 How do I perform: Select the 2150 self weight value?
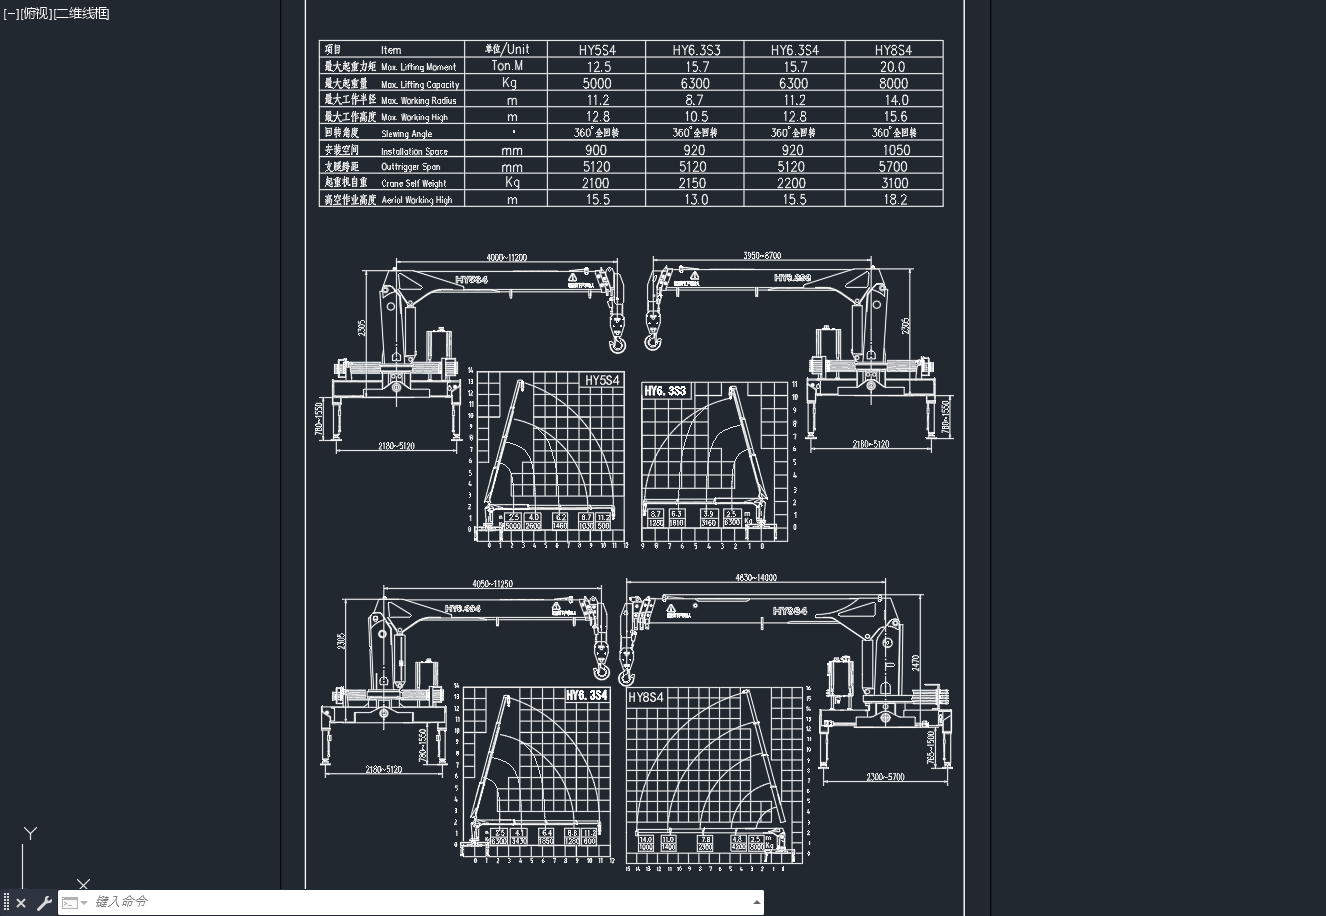pyautogui.click(x=693, y=183)
